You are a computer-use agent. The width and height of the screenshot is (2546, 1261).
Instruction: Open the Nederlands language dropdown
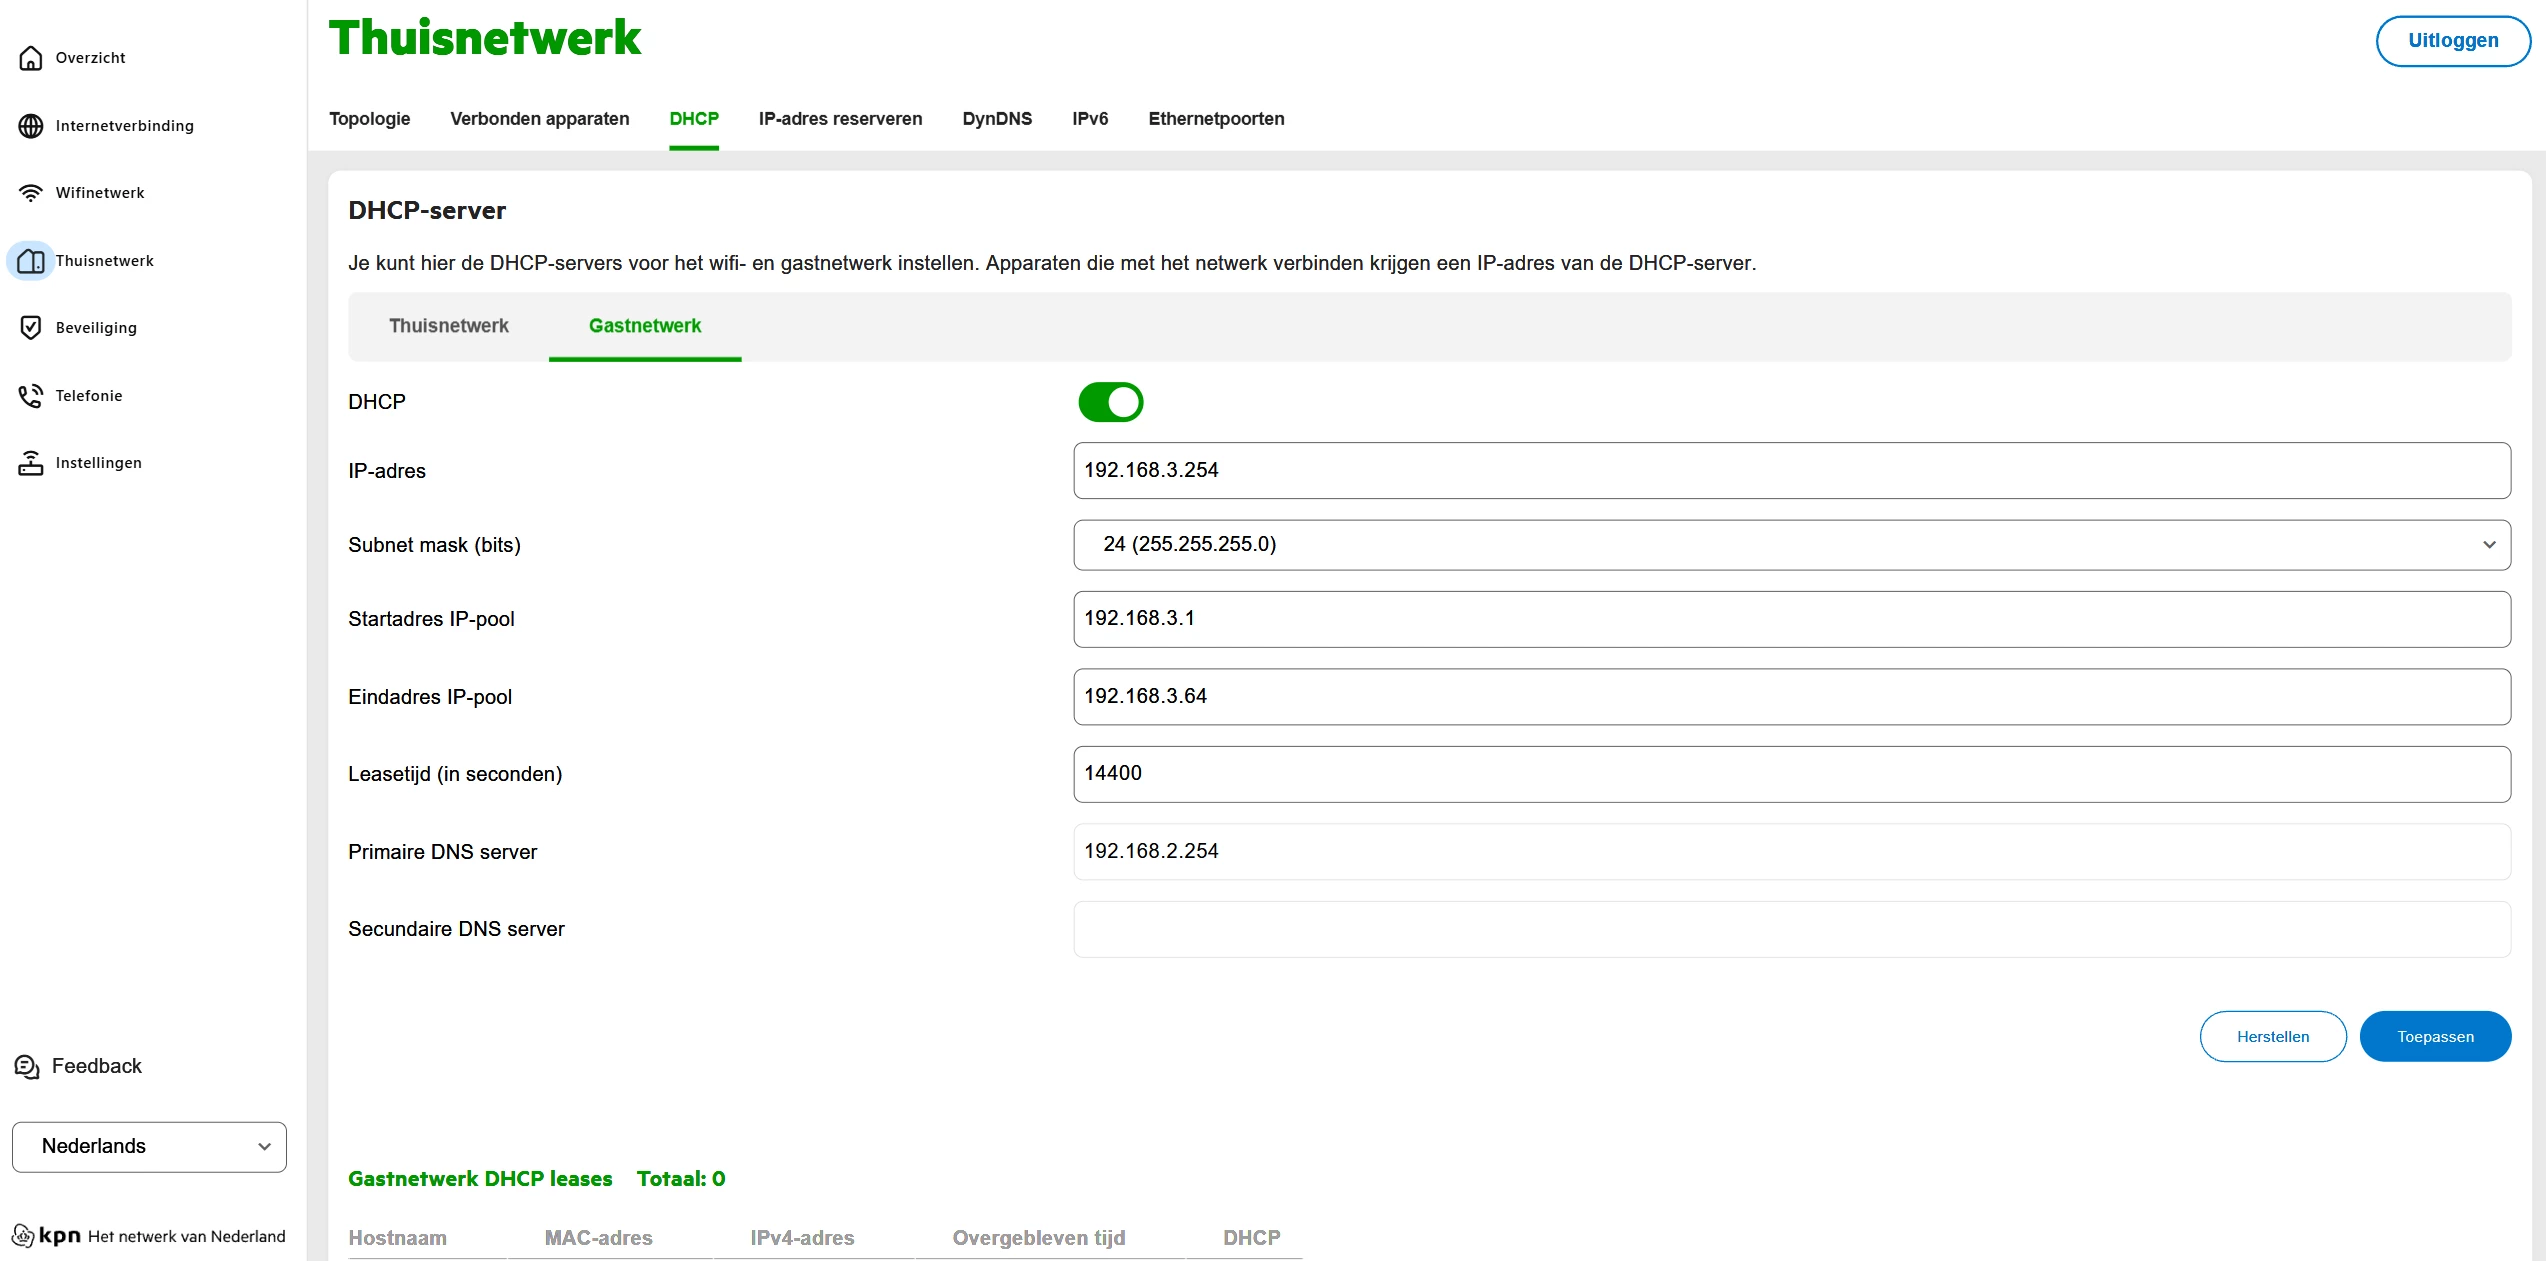pyautogui.click(x=149, y=1147)
